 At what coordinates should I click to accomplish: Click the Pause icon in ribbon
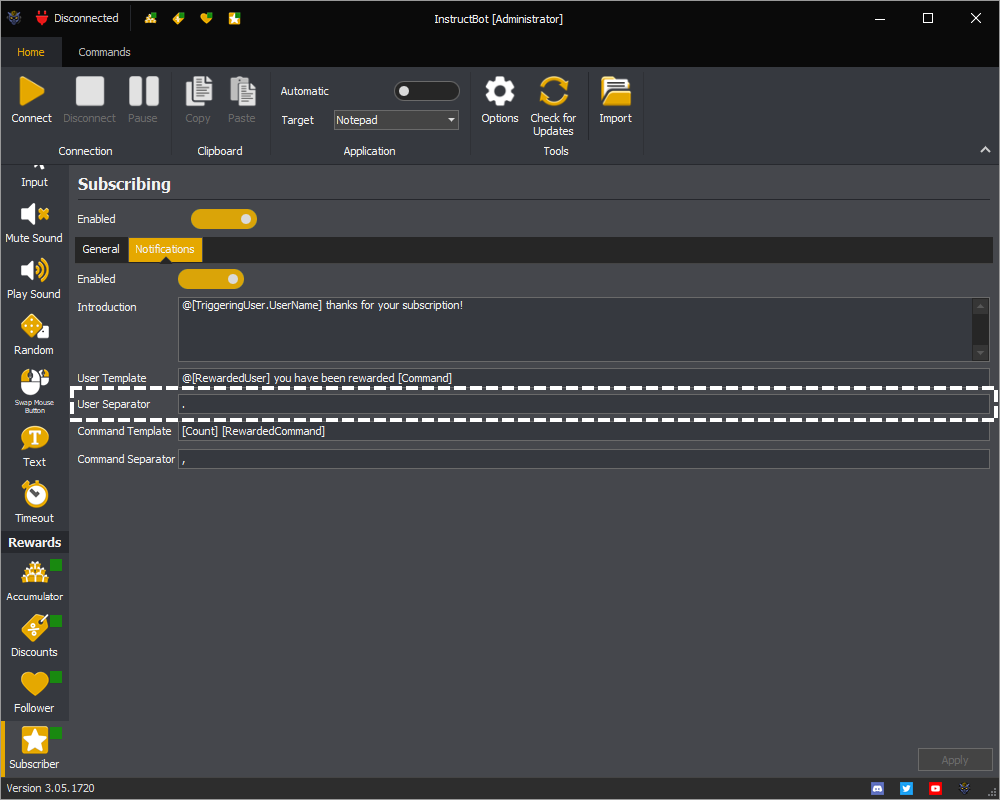143,91
